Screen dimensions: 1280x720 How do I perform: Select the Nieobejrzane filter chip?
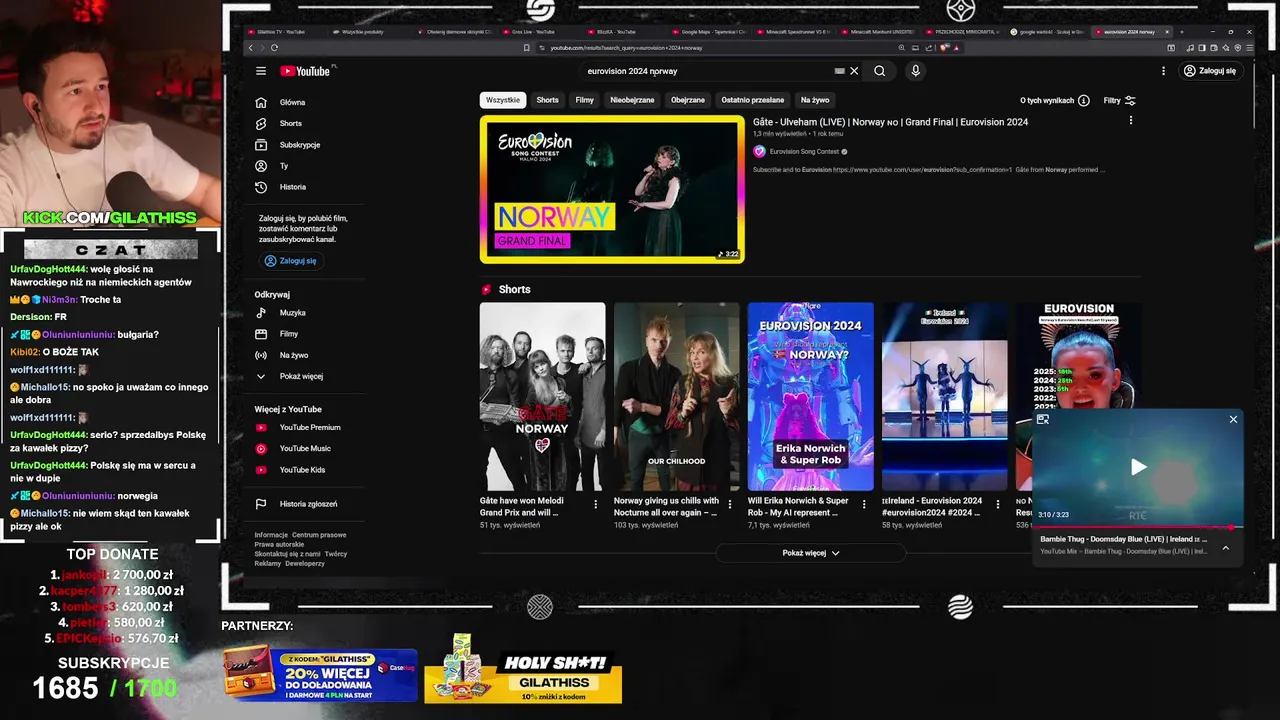(x=632, y=100)
